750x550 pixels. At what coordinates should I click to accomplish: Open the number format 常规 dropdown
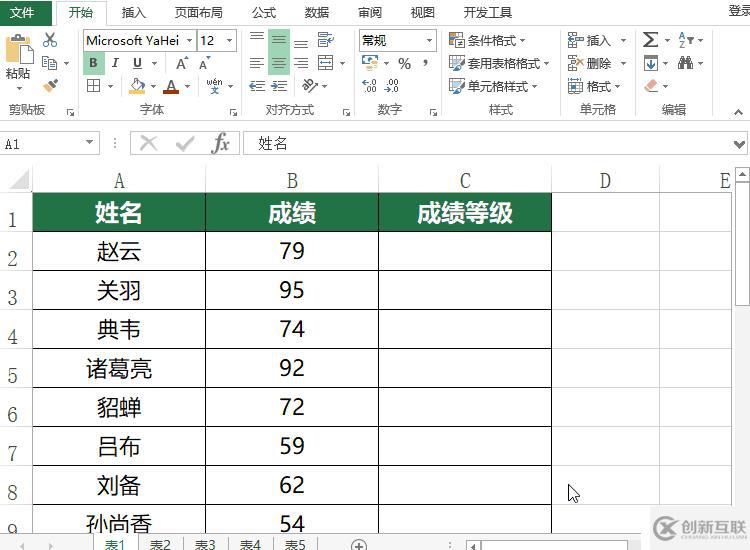[429, 40]
